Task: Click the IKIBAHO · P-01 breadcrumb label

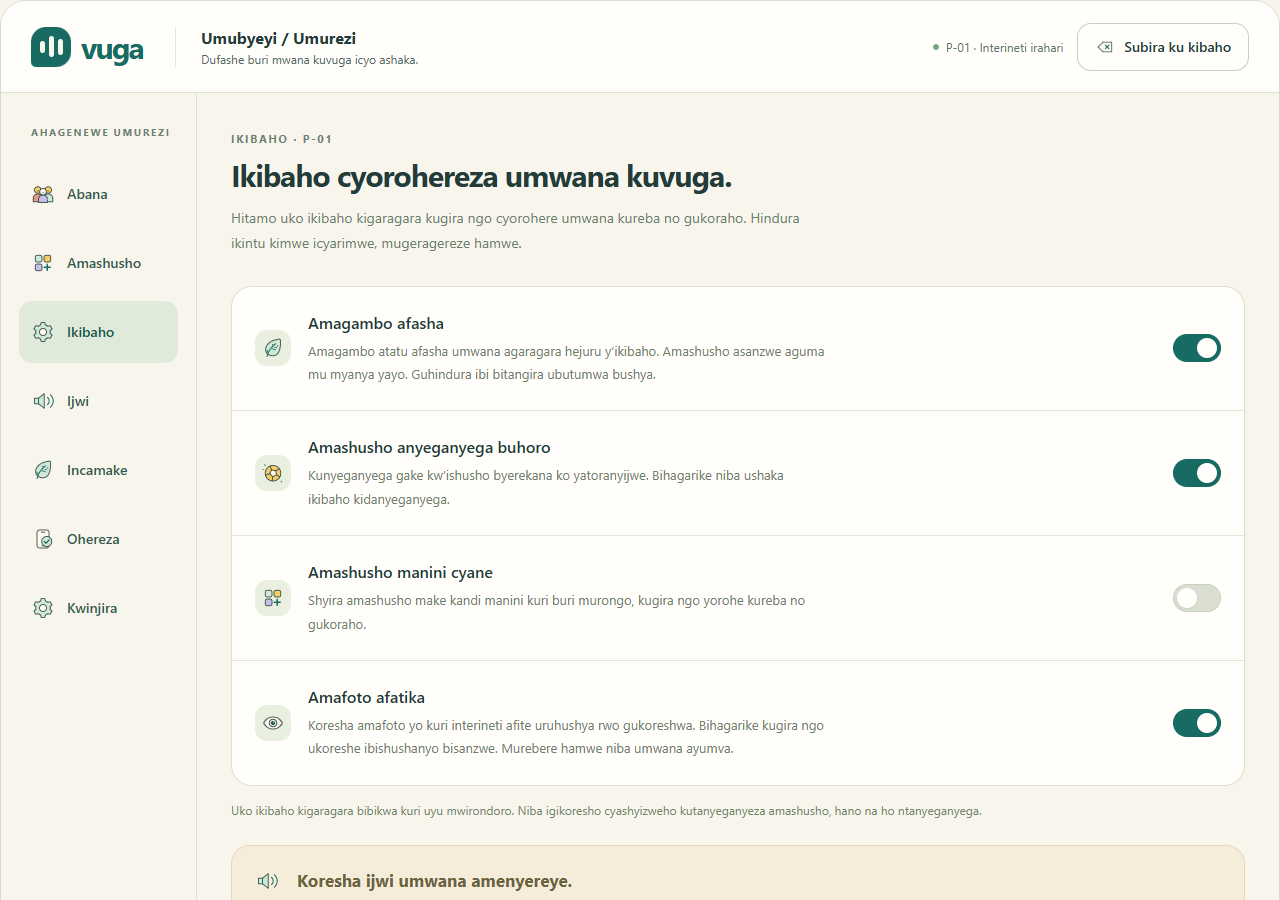Action: pos(282,139)
